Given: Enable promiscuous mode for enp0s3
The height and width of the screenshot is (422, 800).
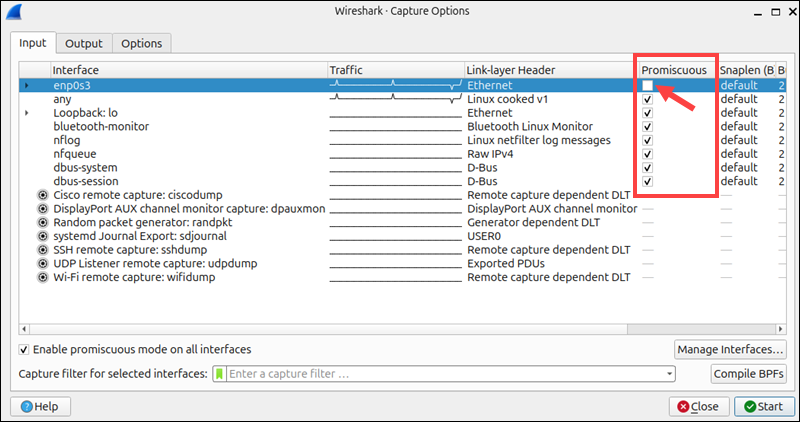Looking at the screenshot, I should coord(647,85).
